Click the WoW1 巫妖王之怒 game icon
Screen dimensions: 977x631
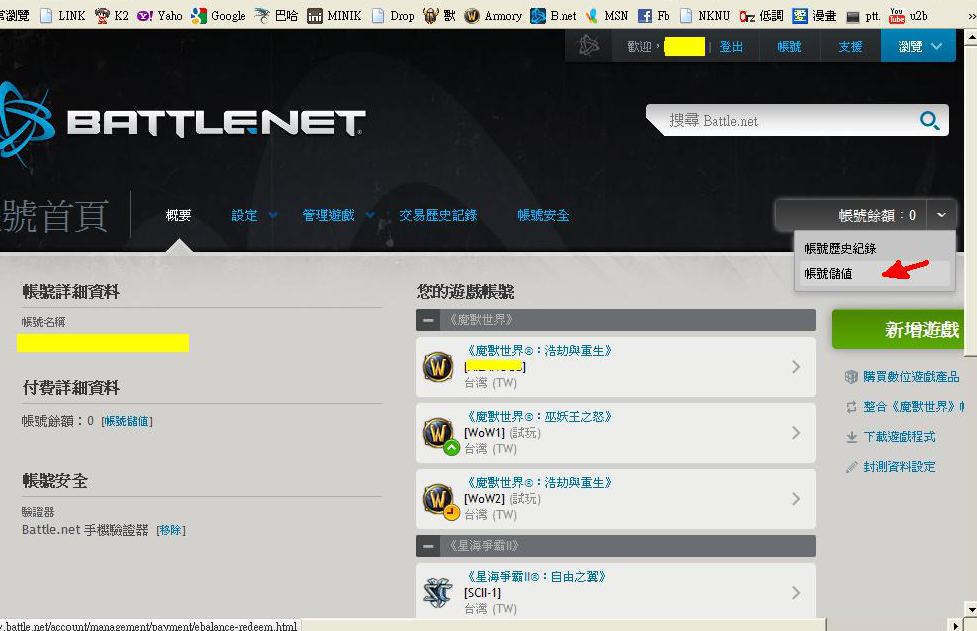[440, 434]
